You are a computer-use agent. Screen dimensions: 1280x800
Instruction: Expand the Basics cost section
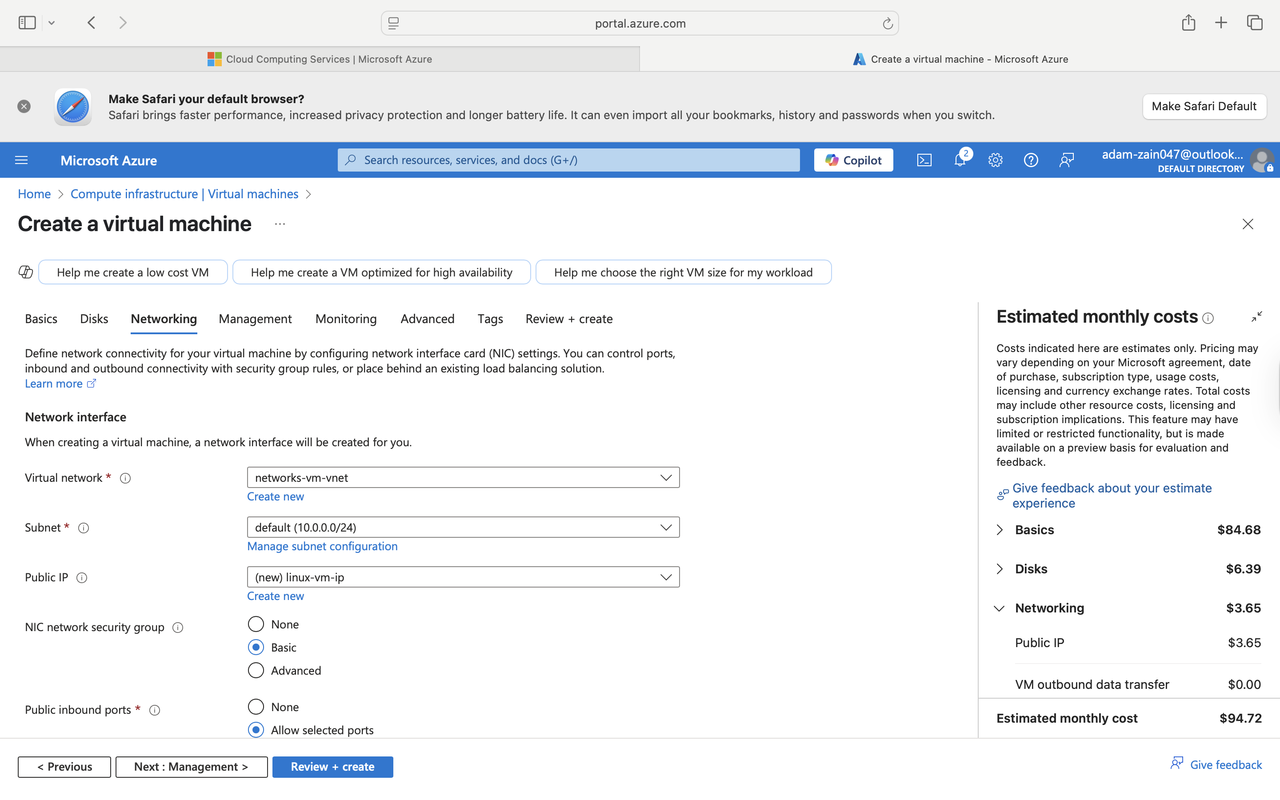point(1000,530)
